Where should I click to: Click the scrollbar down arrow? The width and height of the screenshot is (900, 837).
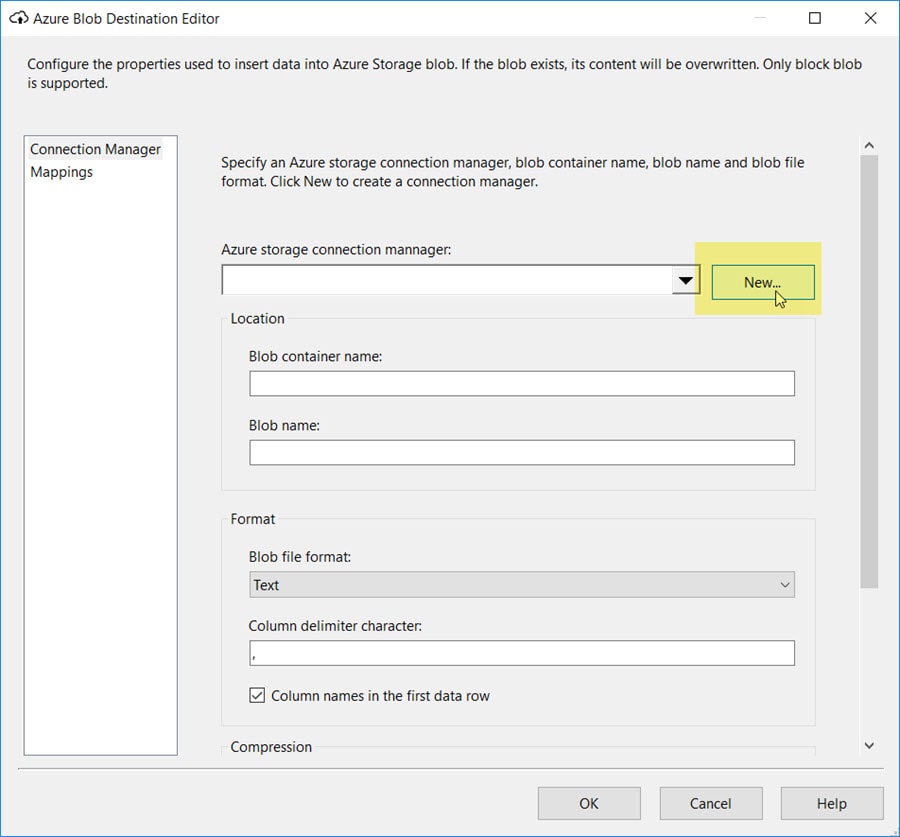point(868,745)
